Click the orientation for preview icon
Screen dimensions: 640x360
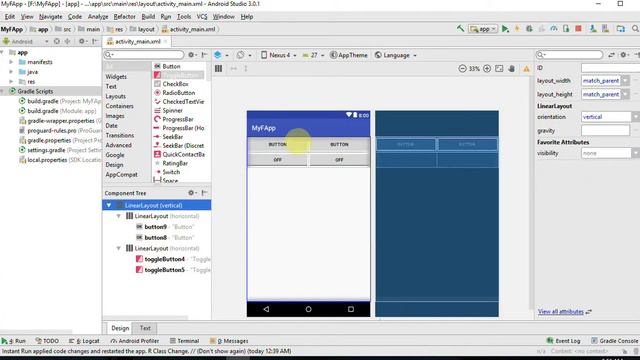click(x=240, y=55)
